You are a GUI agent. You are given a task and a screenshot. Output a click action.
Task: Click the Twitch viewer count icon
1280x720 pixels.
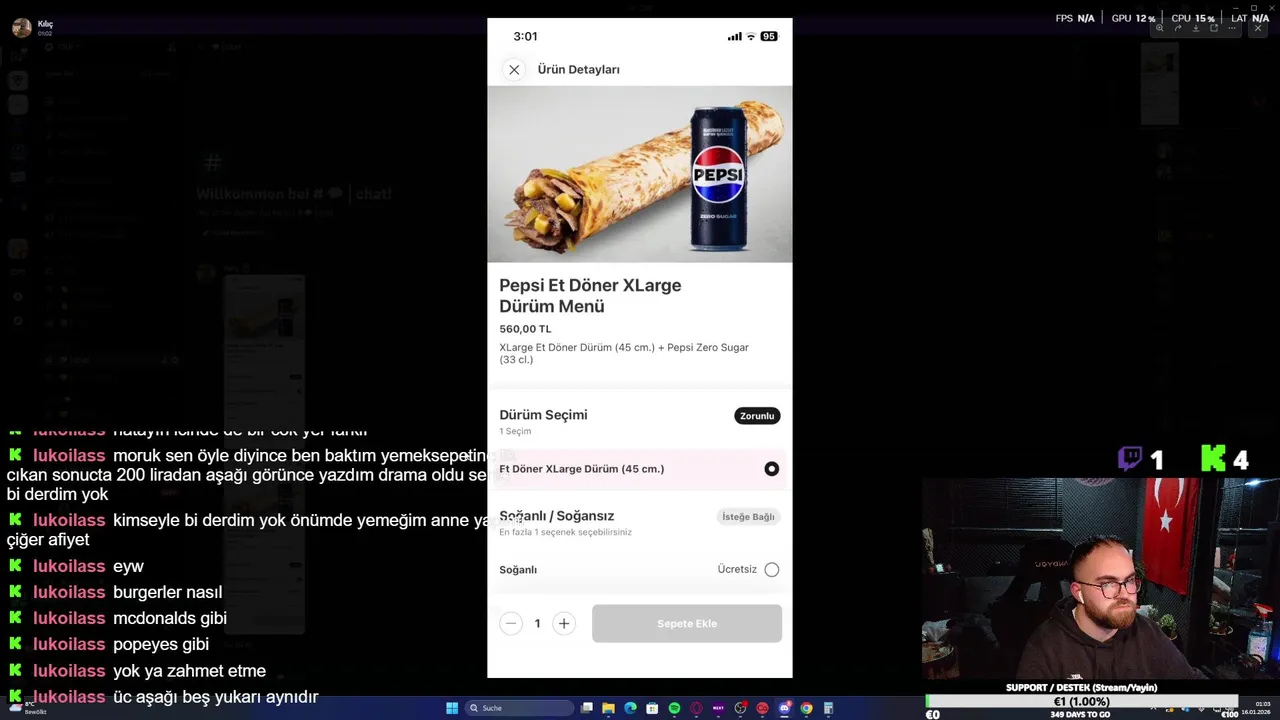[x=1130, y=459]
